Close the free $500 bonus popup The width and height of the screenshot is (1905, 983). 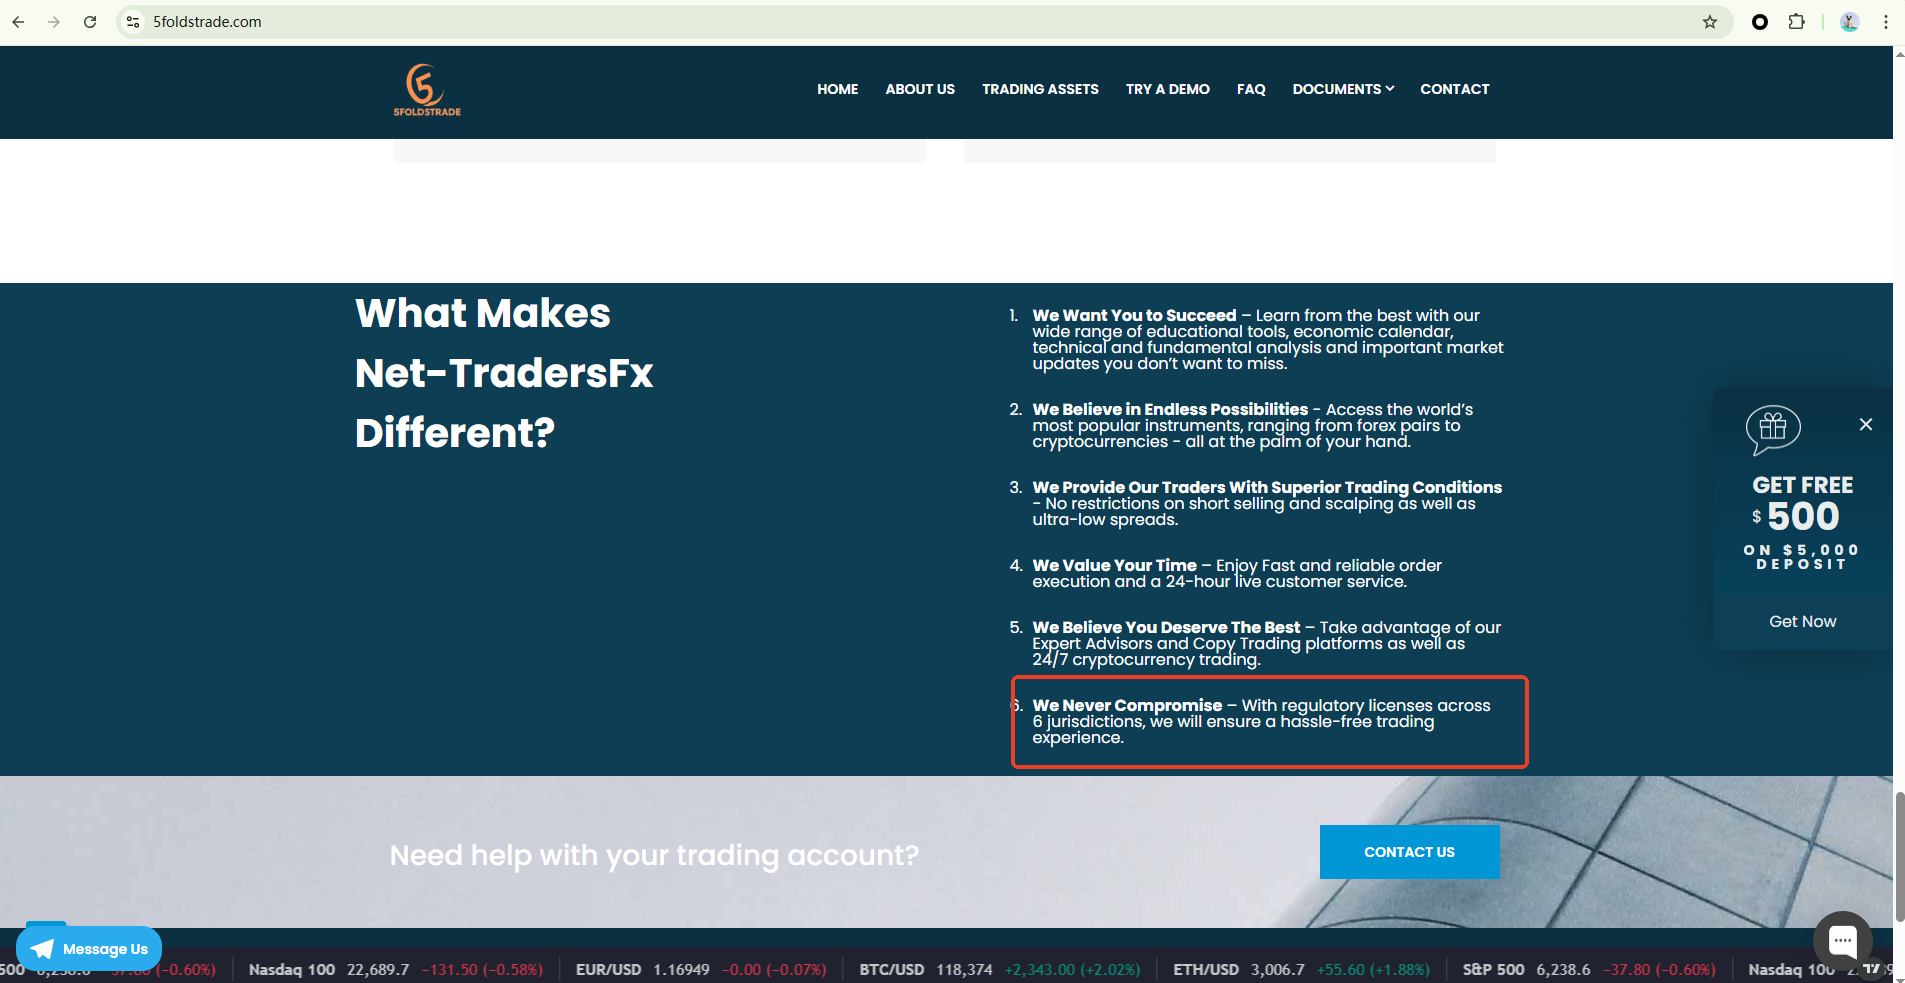[x=1866, y=424]
